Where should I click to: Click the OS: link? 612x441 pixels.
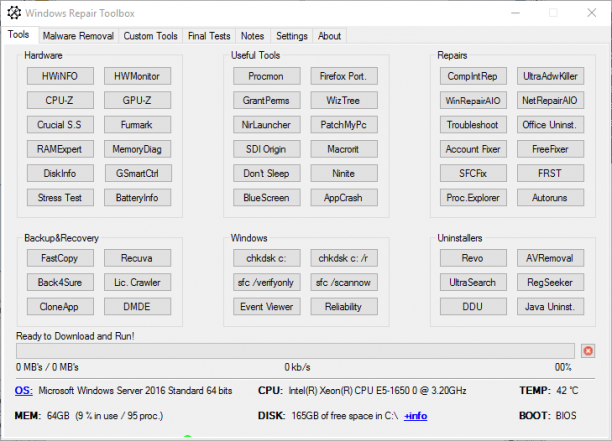[23, 390]
